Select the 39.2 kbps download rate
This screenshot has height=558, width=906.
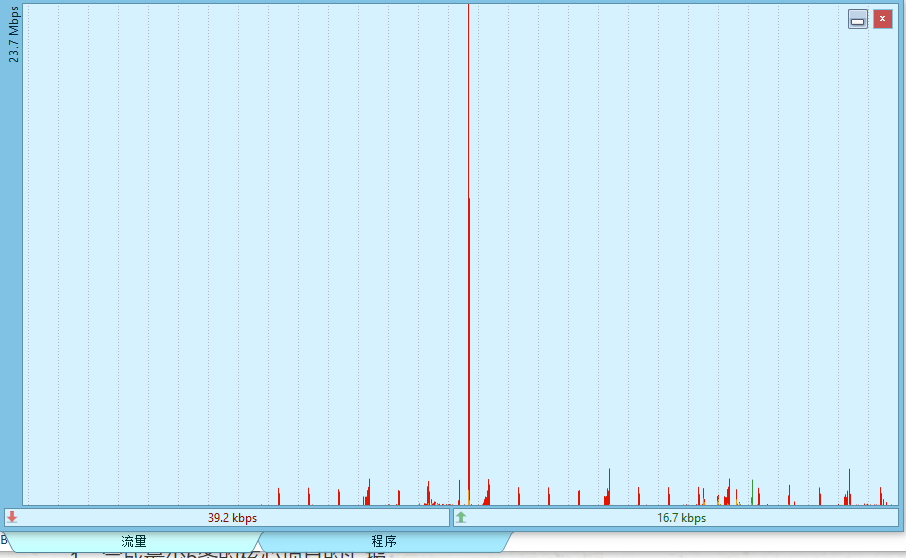[x=232, y=518]
